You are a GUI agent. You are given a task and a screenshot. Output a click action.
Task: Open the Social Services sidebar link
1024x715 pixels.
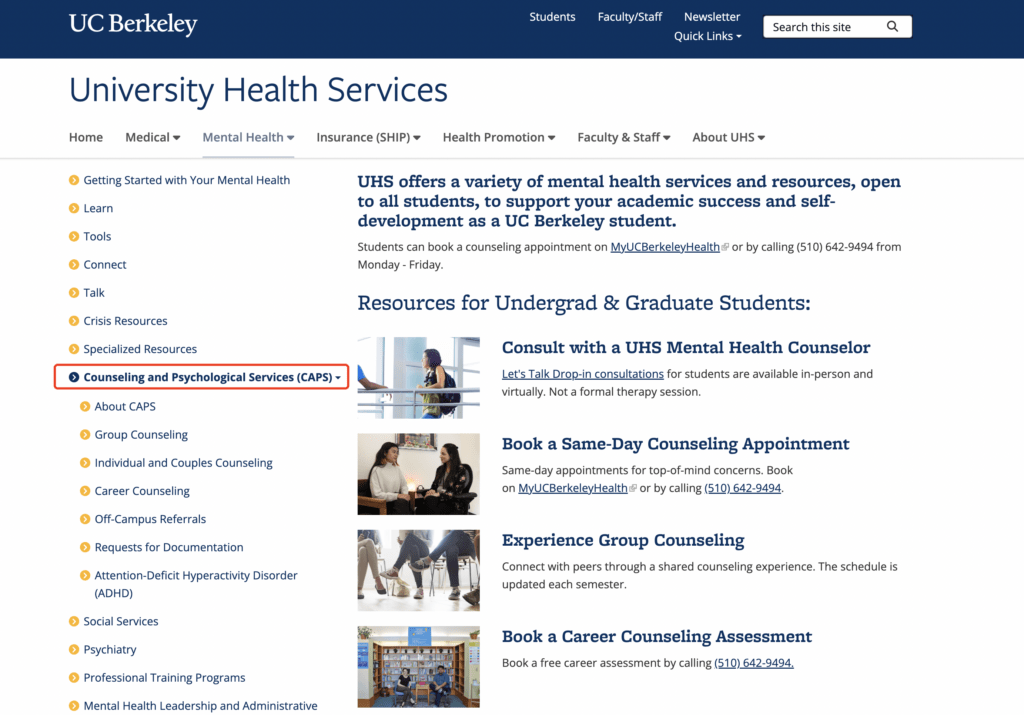click(121, 621)
